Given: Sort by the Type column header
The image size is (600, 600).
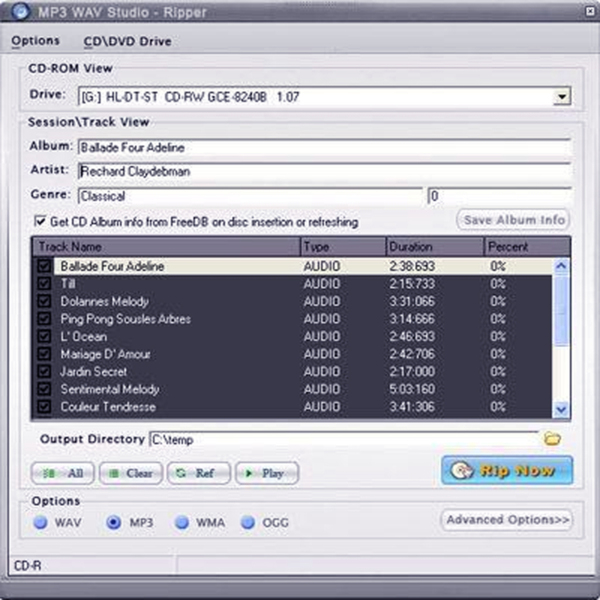Looking at the screenshot, I should coord(343,247).
